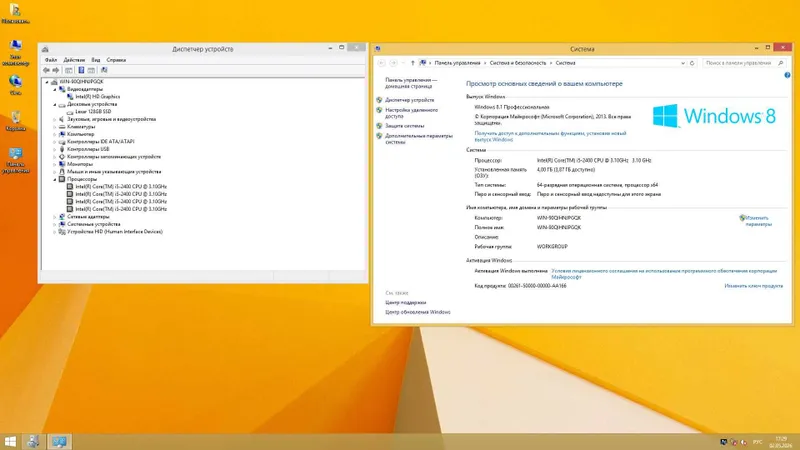
Task: Click the Intel(R) HD Graphics device icon
Action: [70, 96]
